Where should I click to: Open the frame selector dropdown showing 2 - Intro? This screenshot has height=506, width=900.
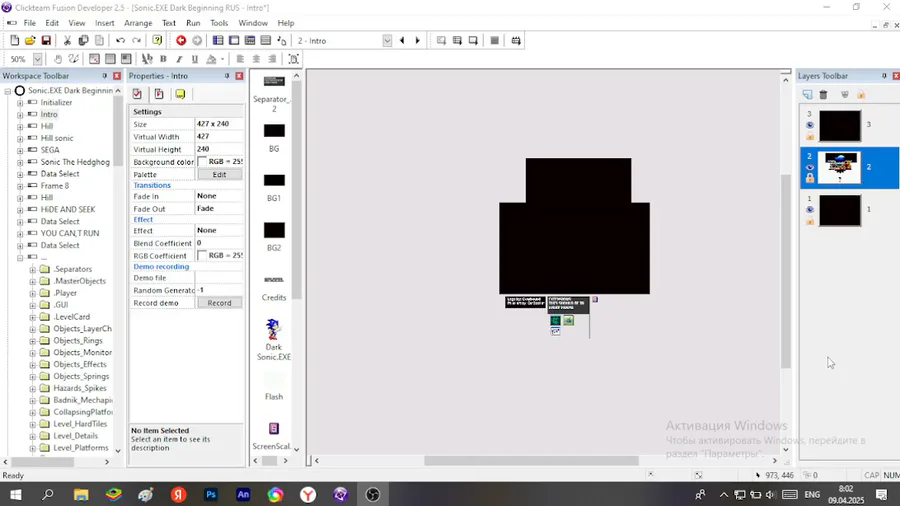(387, 41)
